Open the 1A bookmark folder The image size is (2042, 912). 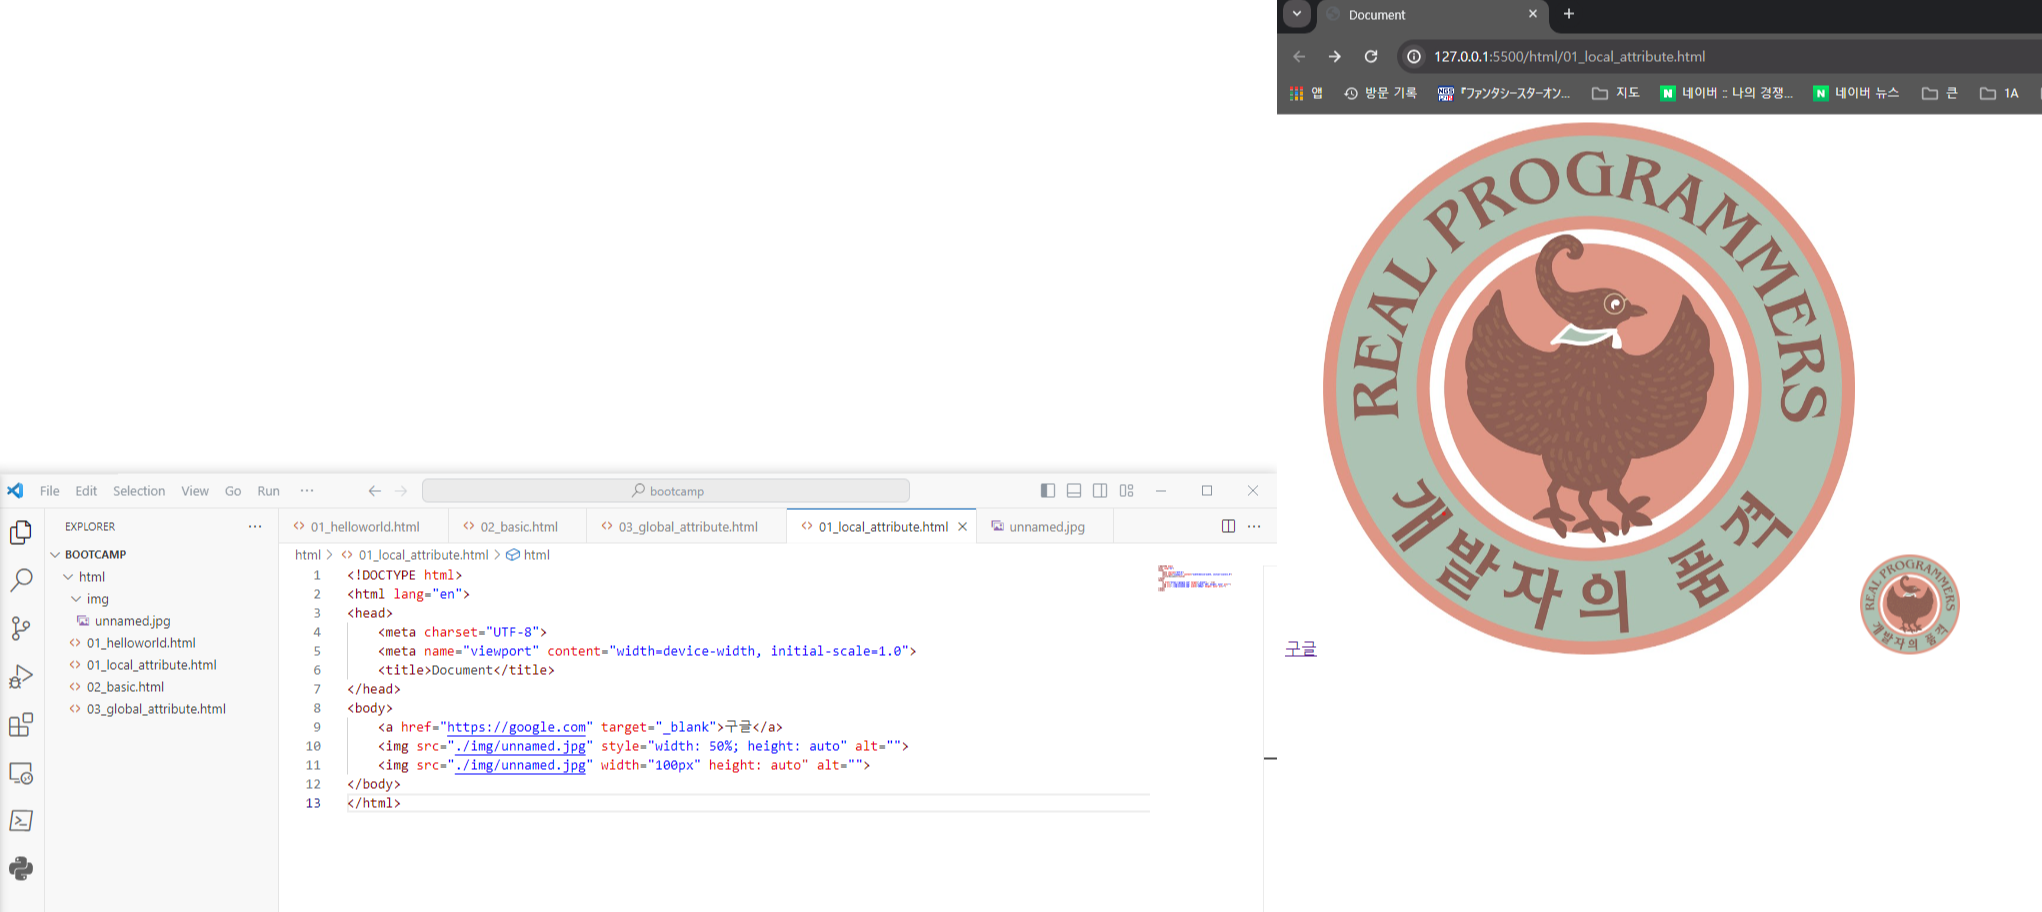1999,93
